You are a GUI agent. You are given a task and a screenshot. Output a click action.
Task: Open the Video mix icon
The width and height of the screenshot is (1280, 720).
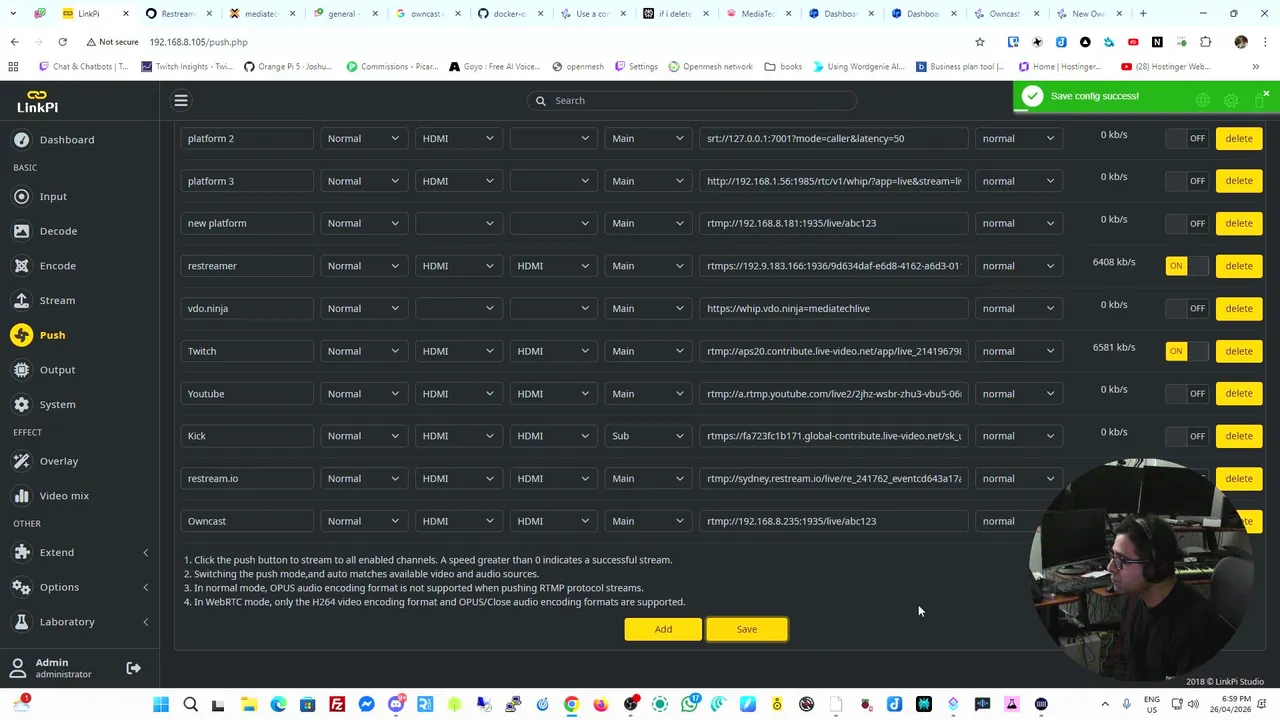(x=21, y=496)
